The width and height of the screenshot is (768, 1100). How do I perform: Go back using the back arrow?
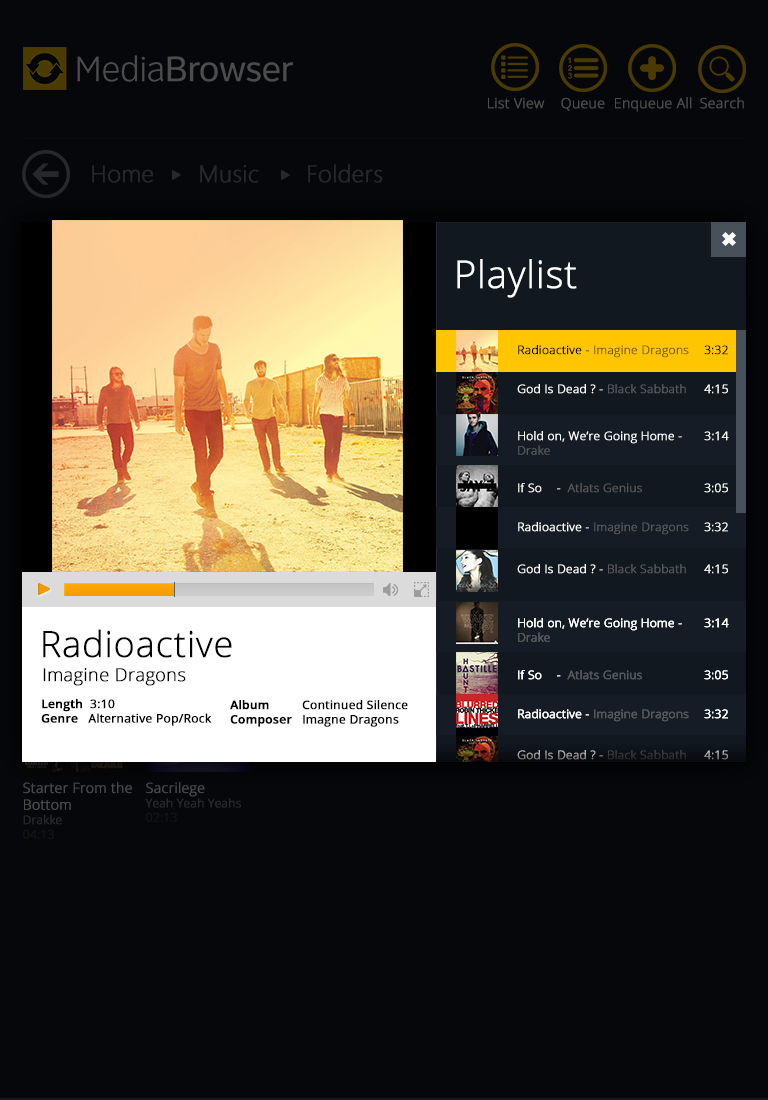[x=46, y=174]
